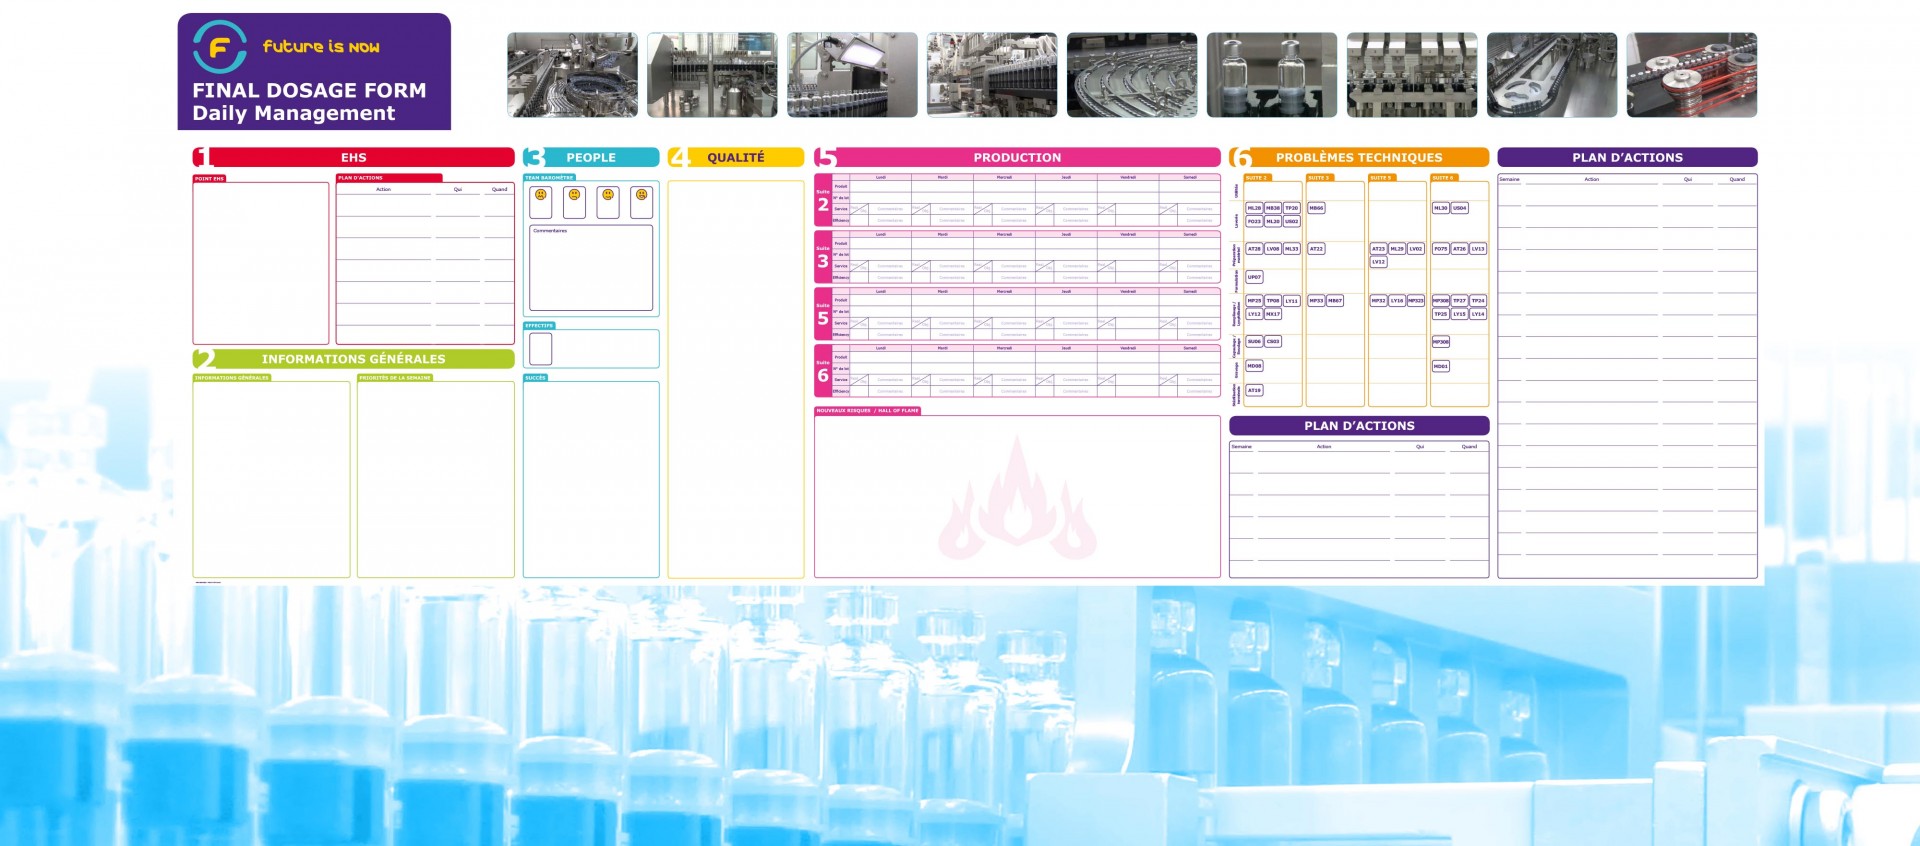
Task: Click the last photo with red belts
Action: click(x=1691, y=75)
